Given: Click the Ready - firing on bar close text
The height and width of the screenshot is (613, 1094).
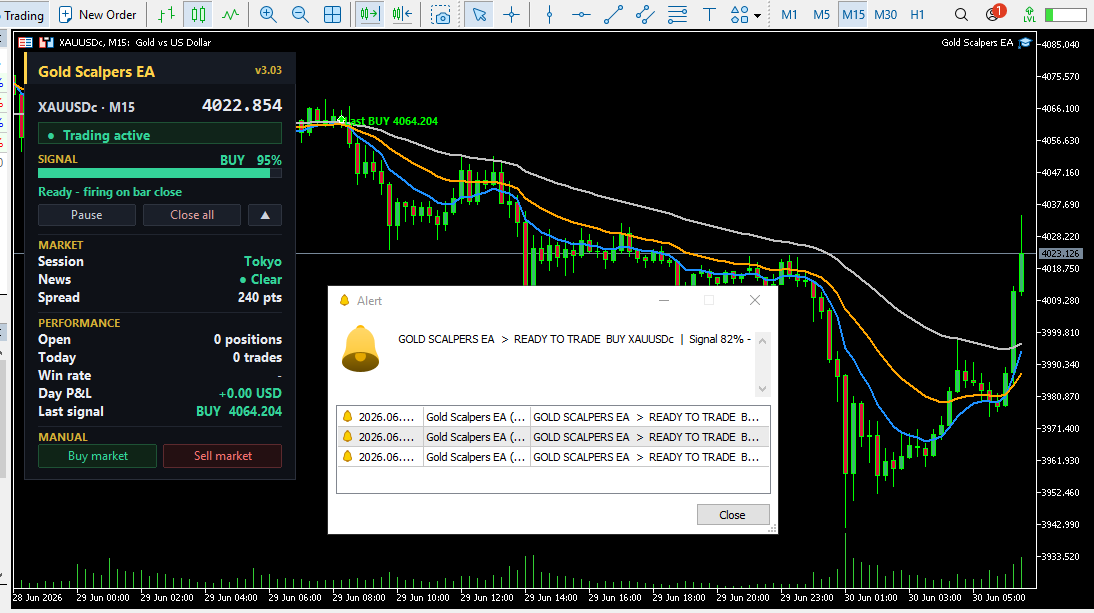Looking at the screenshot, I should coord(110,192).
